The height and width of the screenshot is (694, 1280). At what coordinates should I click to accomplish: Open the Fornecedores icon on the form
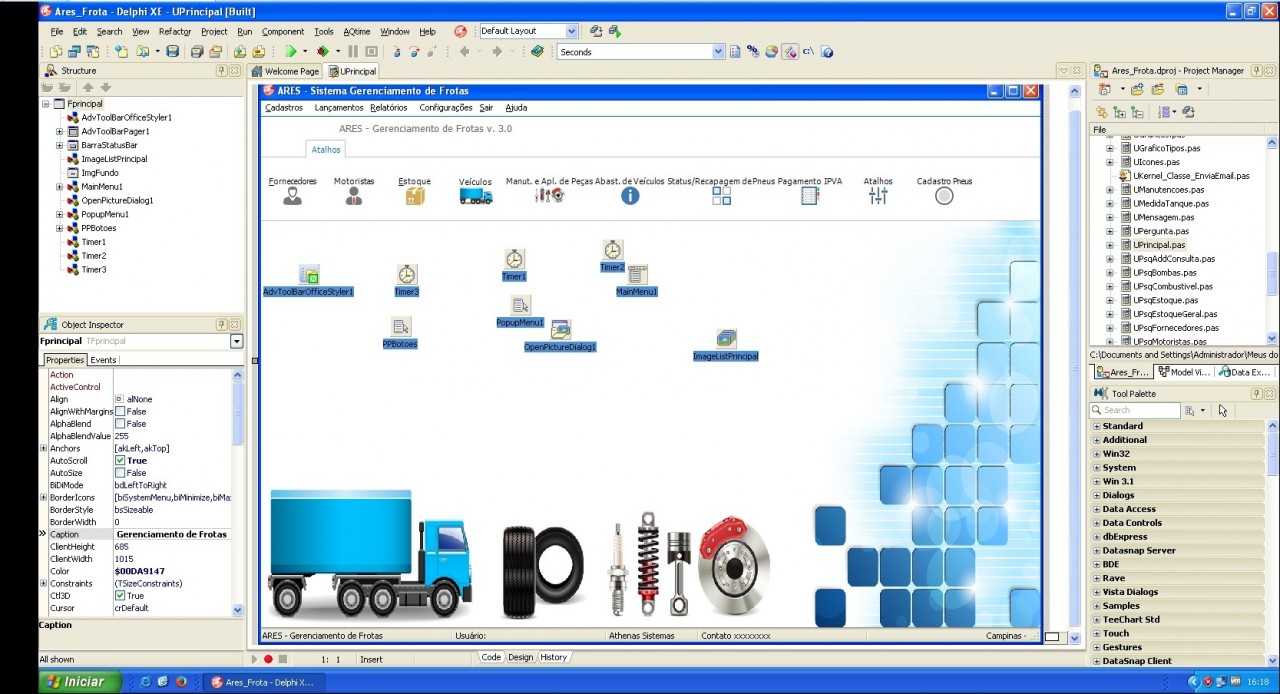coord(293,195)
